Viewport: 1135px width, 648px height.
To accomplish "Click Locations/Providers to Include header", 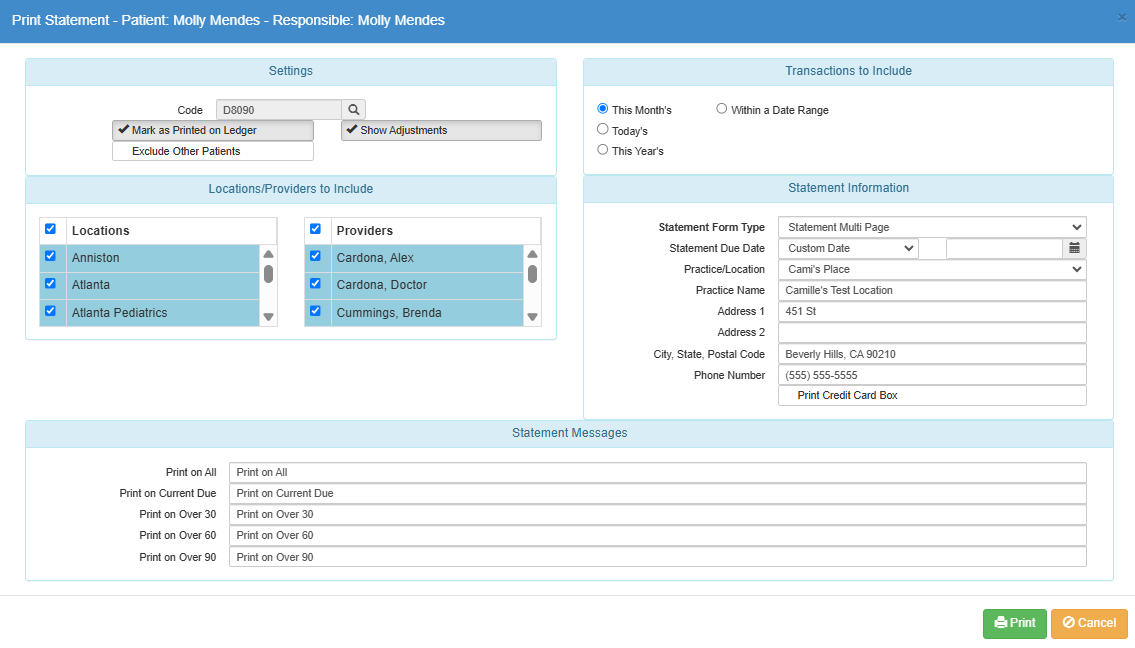I will click(291, 190).
